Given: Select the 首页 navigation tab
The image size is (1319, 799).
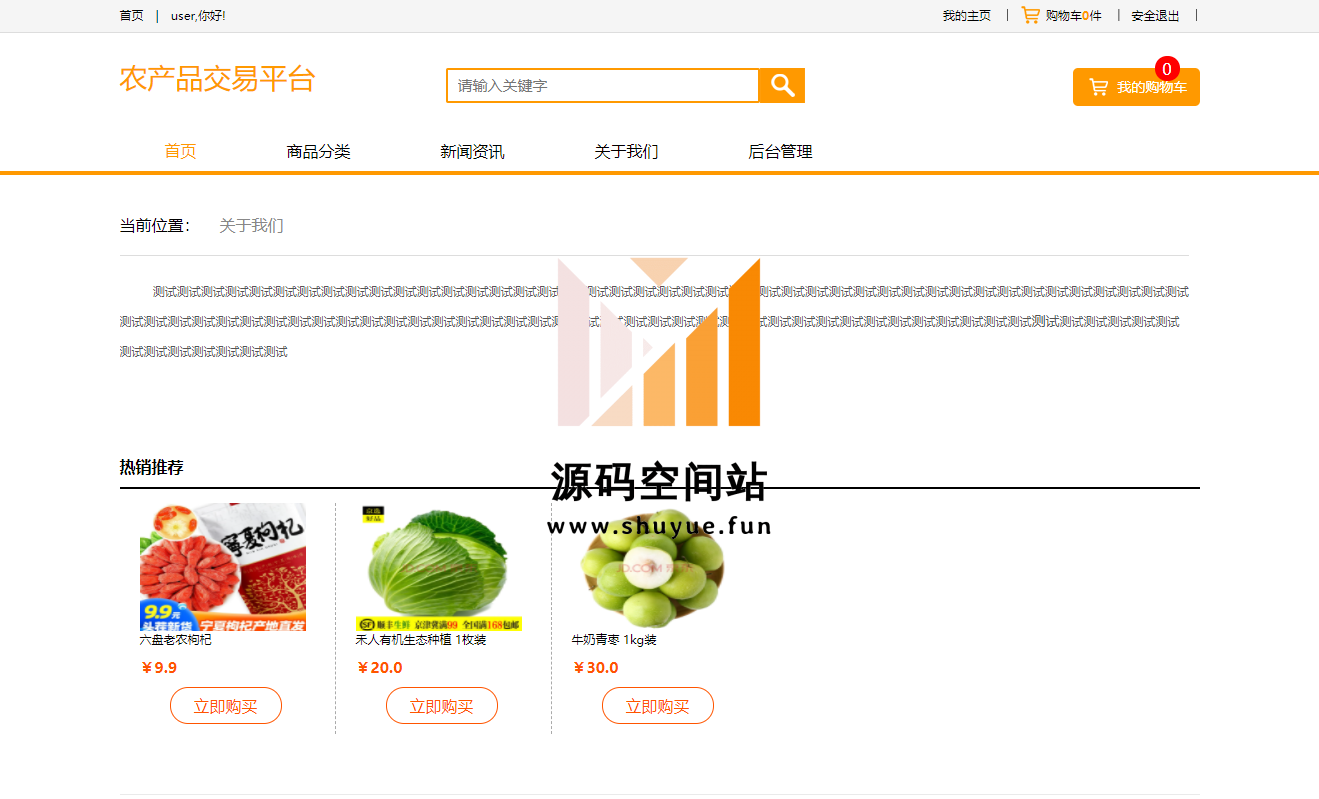Looking at the screenshot, I should [180, 151].
